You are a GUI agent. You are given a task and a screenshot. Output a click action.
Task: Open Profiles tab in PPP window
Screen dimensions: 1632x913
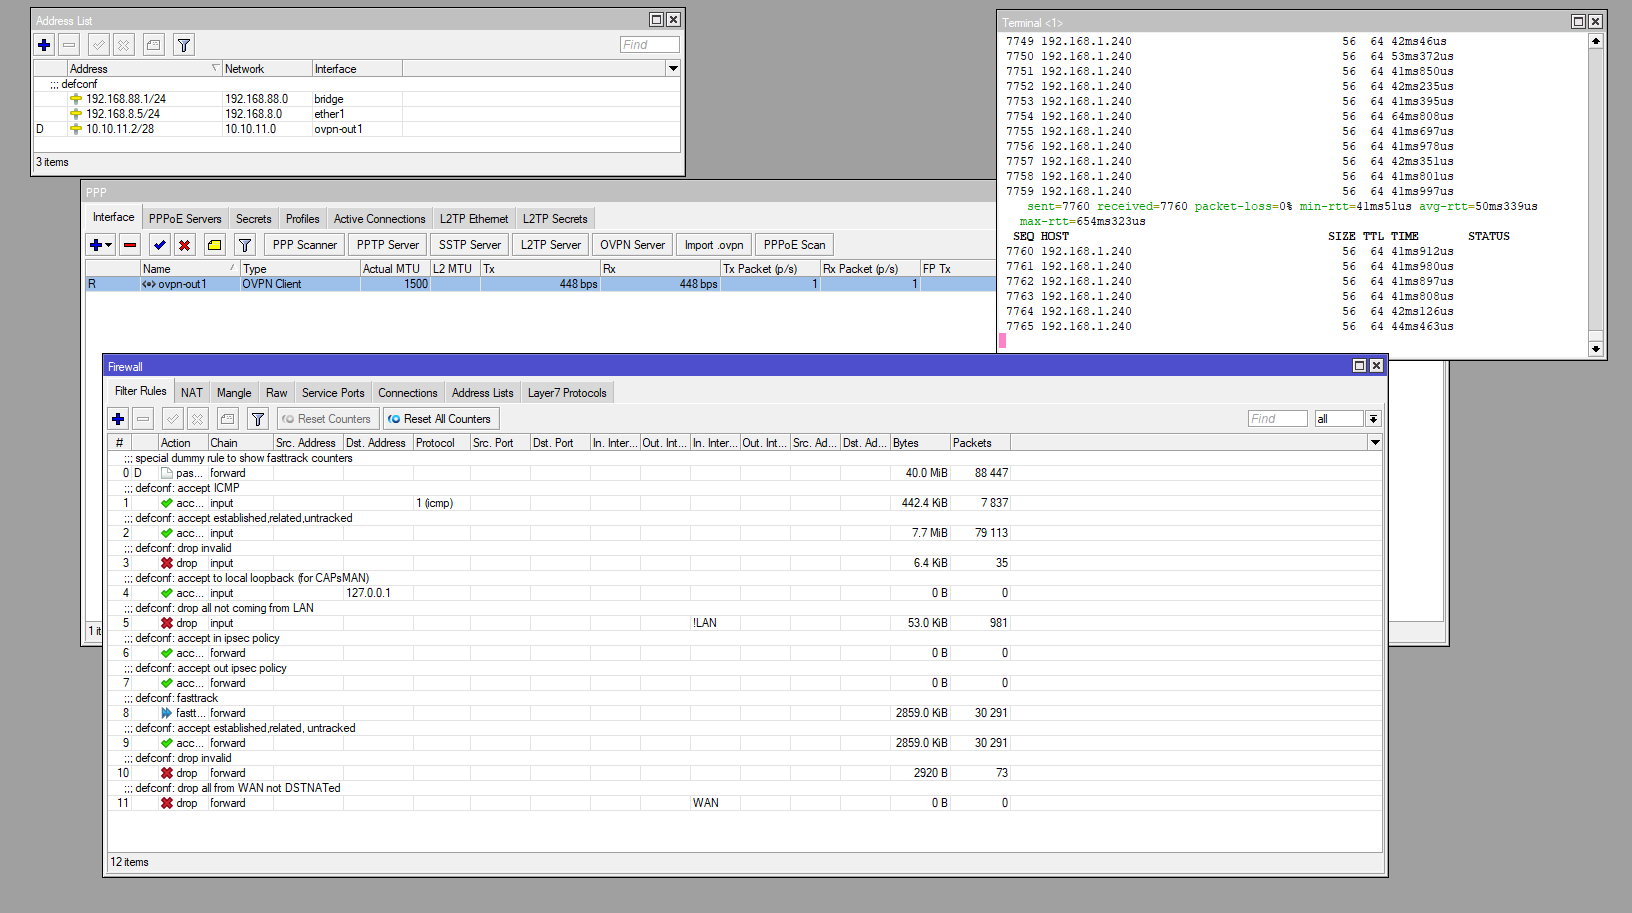(x=303, y=219)
